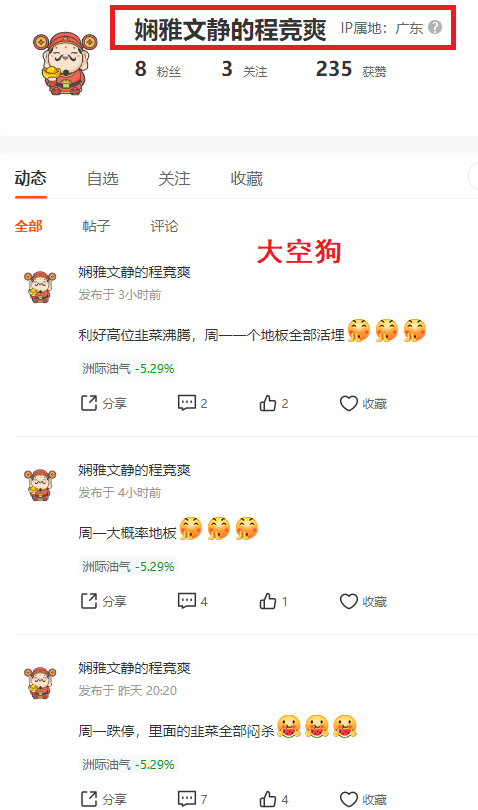The height and width of the screenshot is (810, 478).
Task: Like the 周一跌停 post with 4 likes
Action: point(273,799)
